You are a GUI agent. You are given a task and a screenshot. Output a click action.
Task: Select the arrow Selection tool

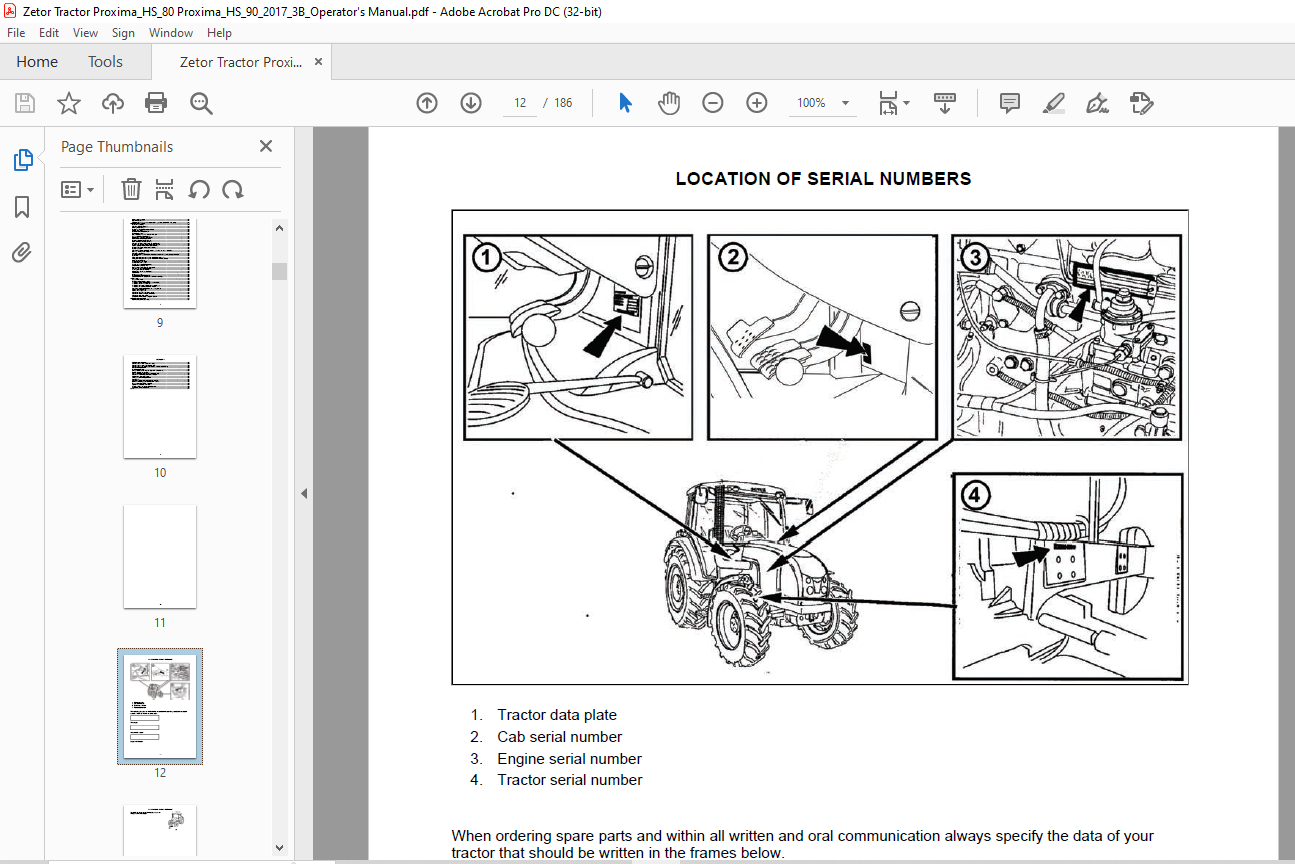[626, 103]
